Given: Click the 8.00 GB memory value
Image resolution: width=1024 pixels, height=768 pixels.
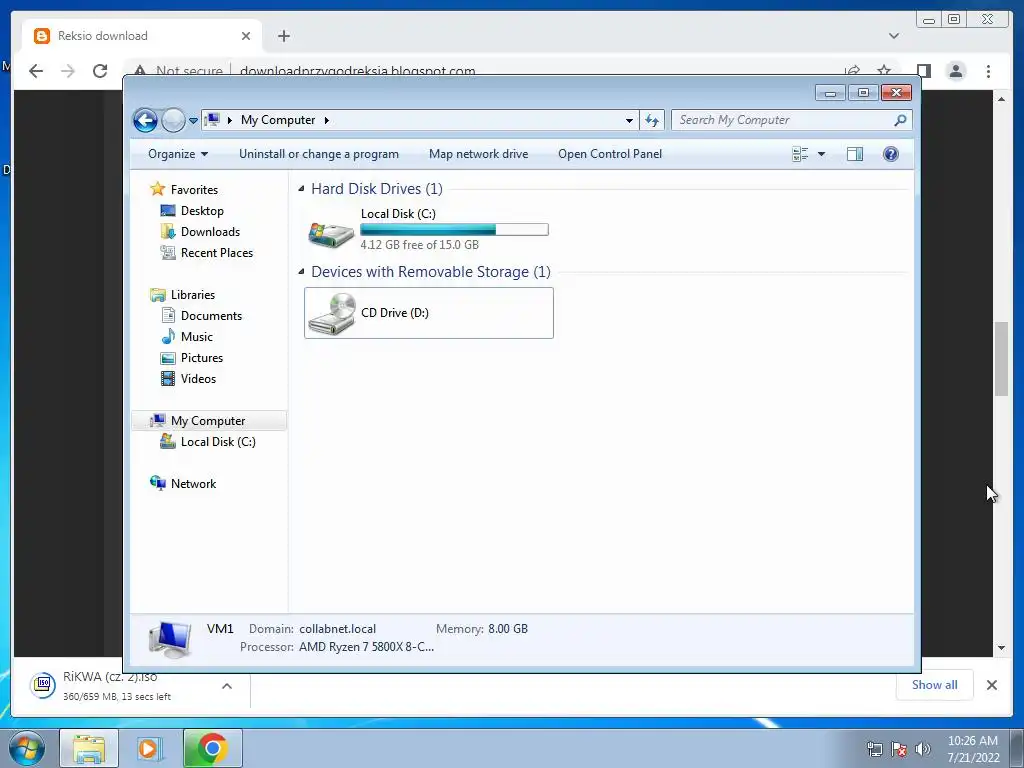Looking at the screenshot, I should [508, 629].
